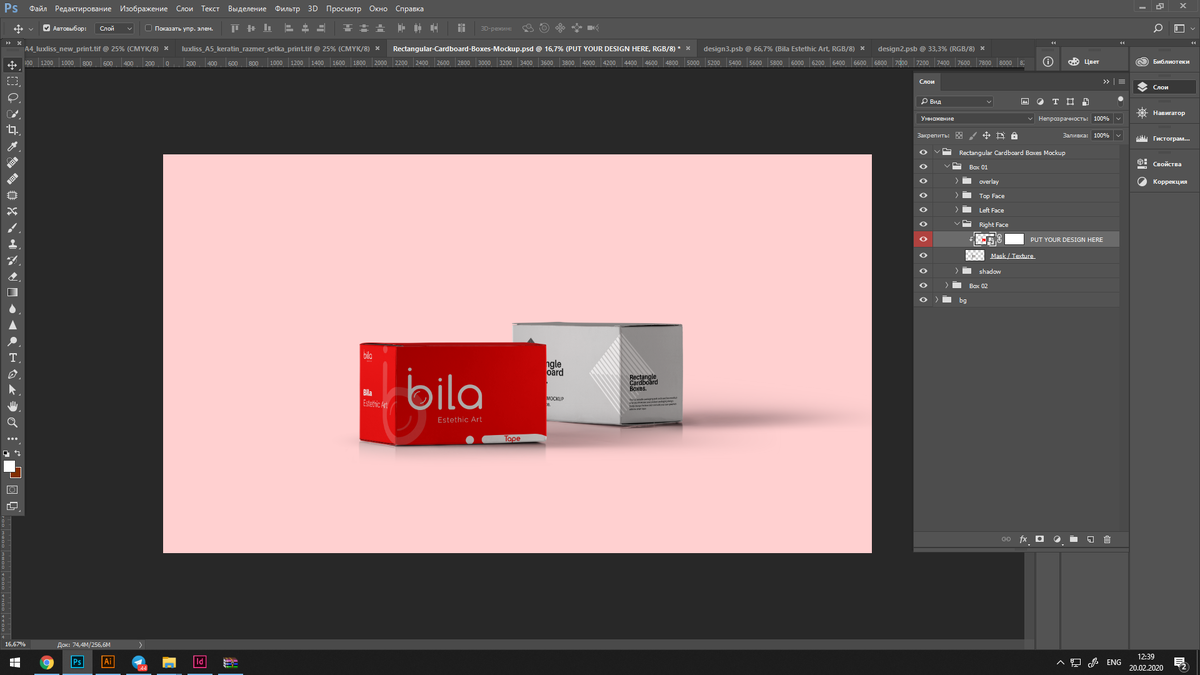Open the Файл menu
Image resolution: width=1200 pixels, height=675 pixels.
[38, 8]
